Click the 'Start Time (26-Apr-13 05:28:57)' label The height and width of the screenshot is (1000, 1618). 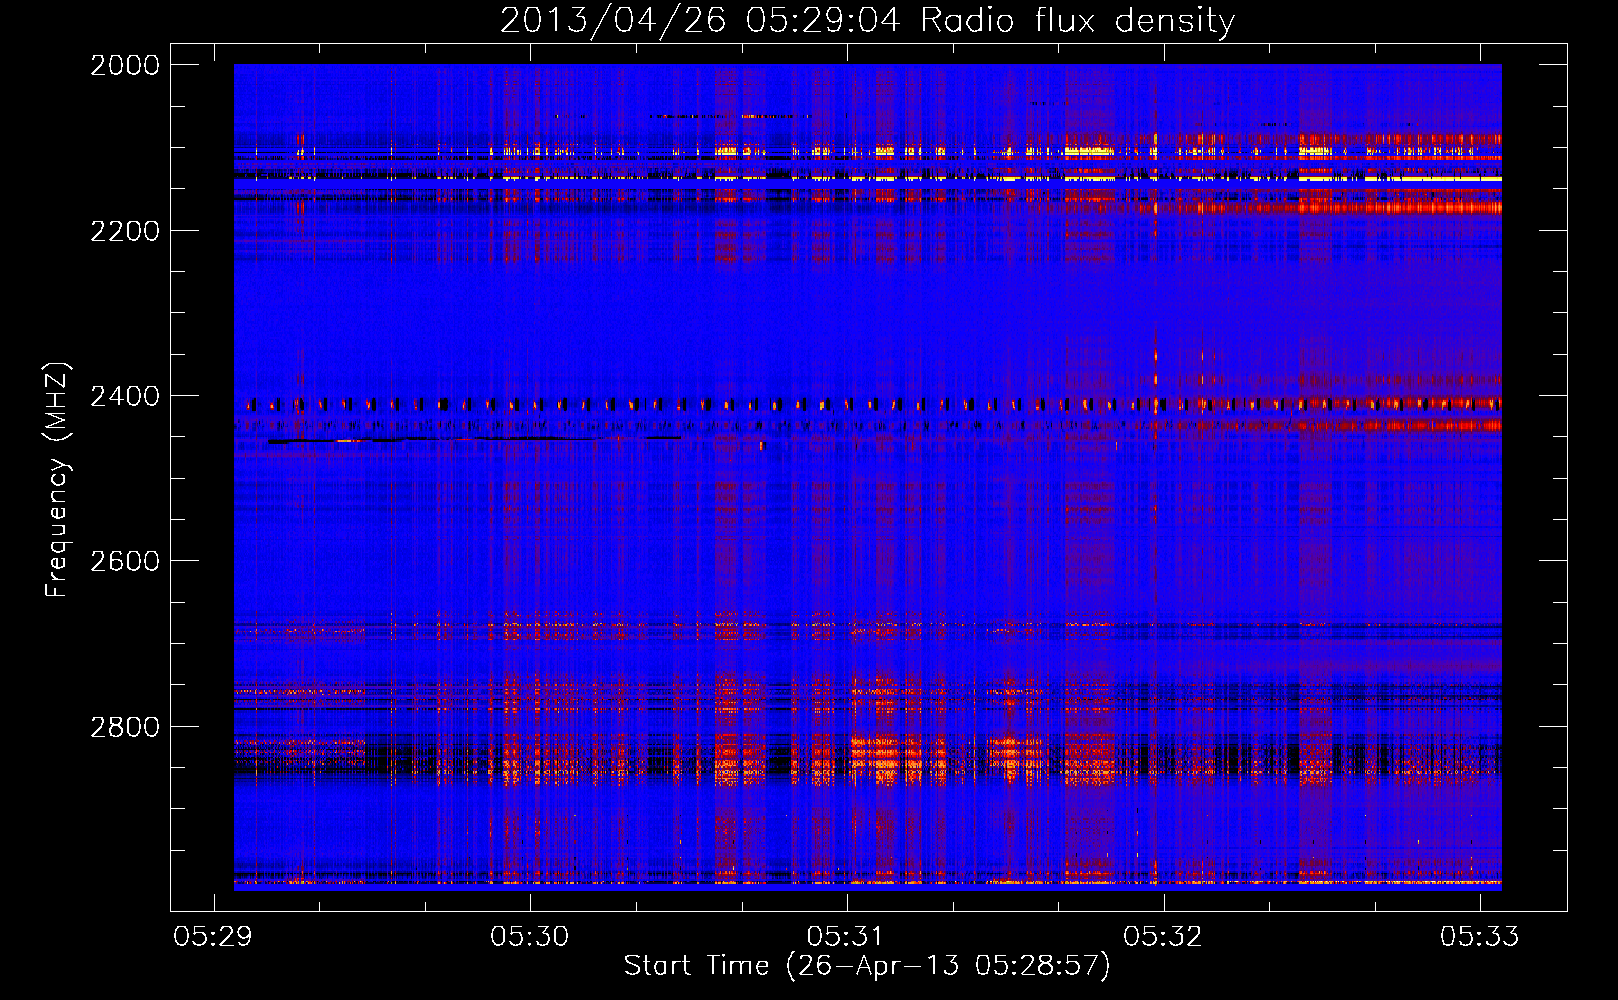(867, 966)
